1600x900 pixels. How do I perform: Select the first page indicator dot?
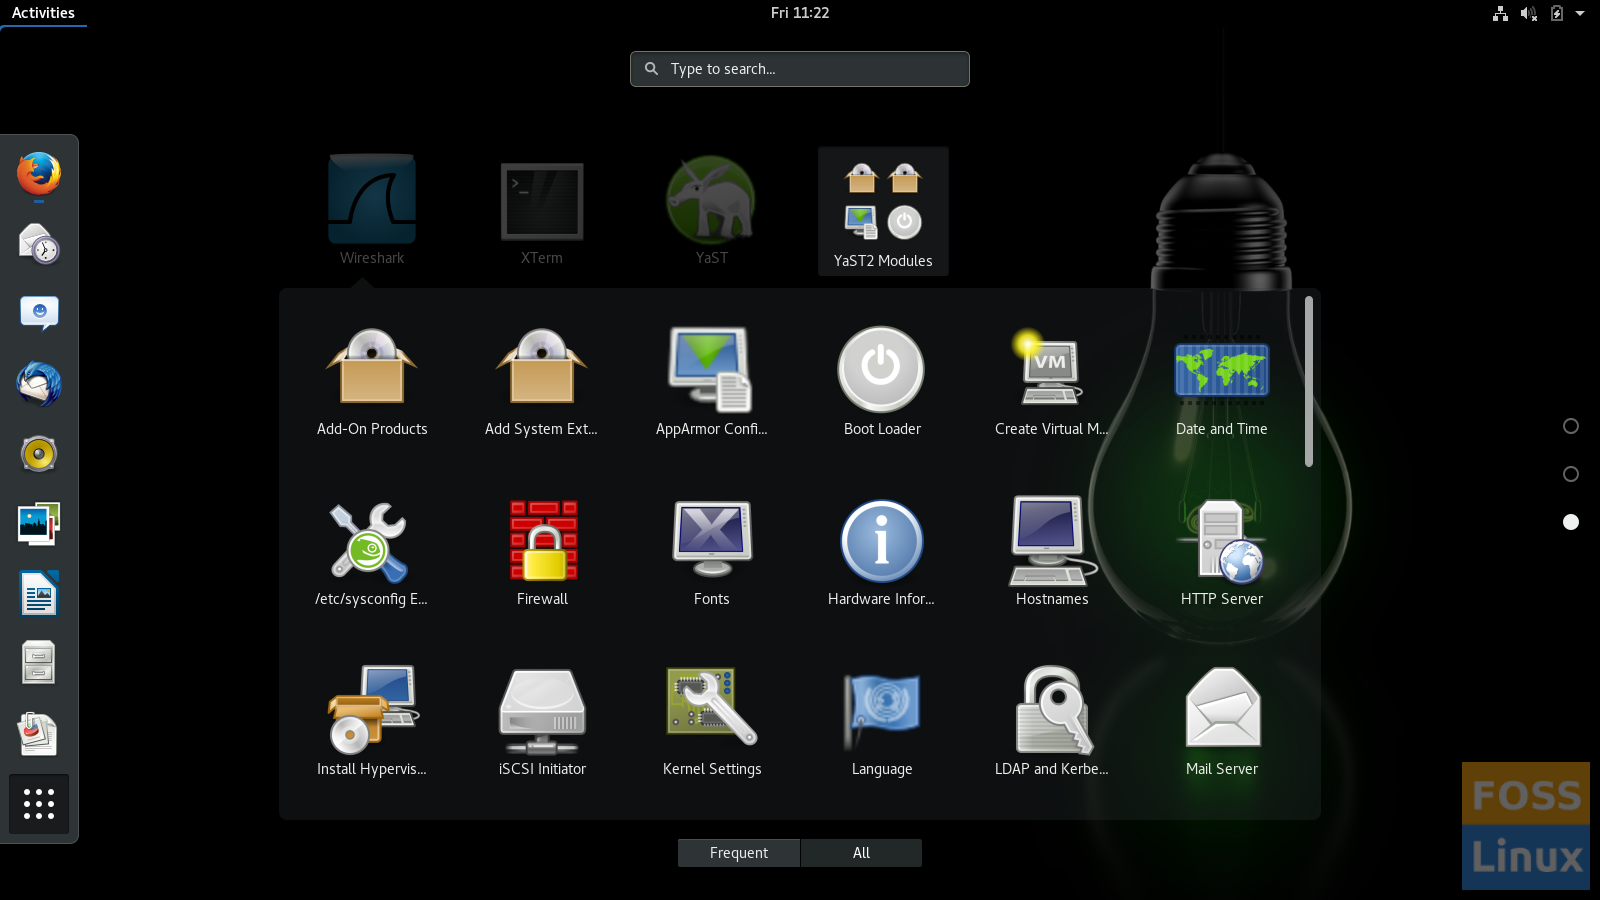pos(1571,426)
